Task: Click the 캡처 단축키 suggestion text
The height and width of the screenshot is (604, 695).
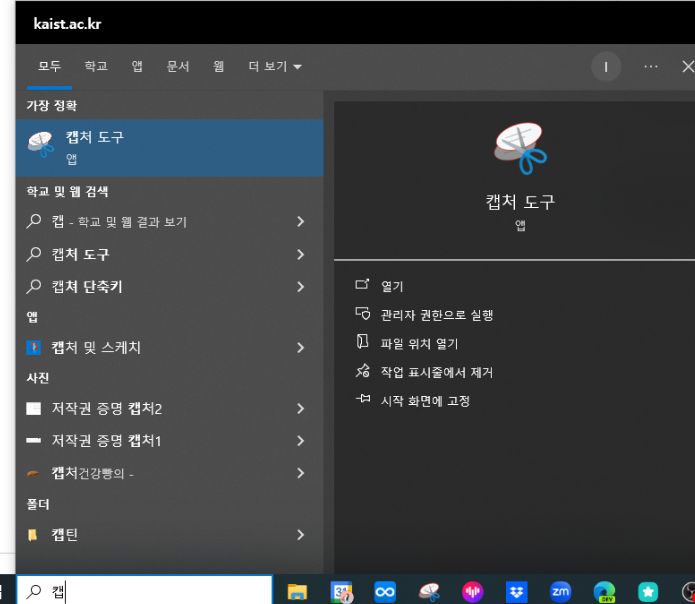Action: (87, 287)
